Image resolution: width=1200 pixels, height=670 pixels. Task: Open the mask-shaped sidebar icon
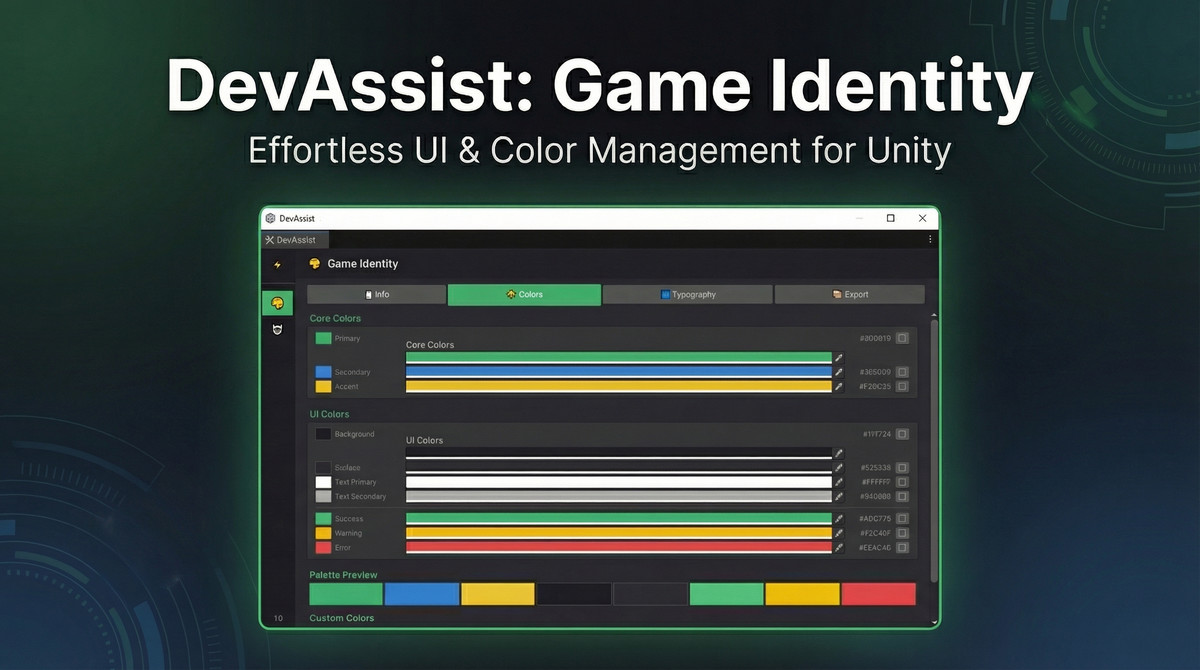[x=277, y=330]
